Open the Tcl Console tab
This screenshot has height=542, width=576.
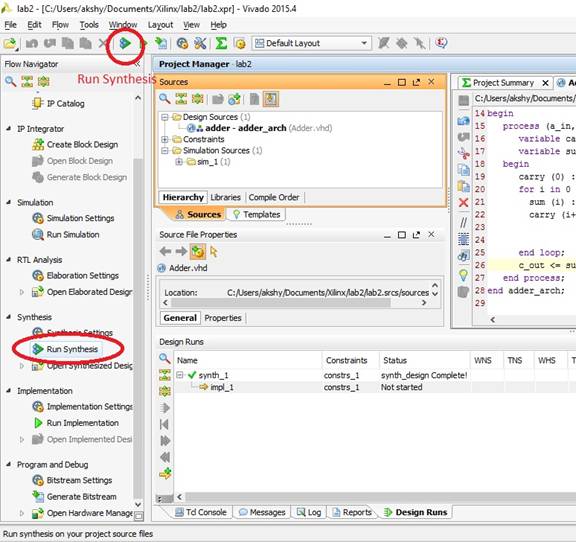pos(201,512)
